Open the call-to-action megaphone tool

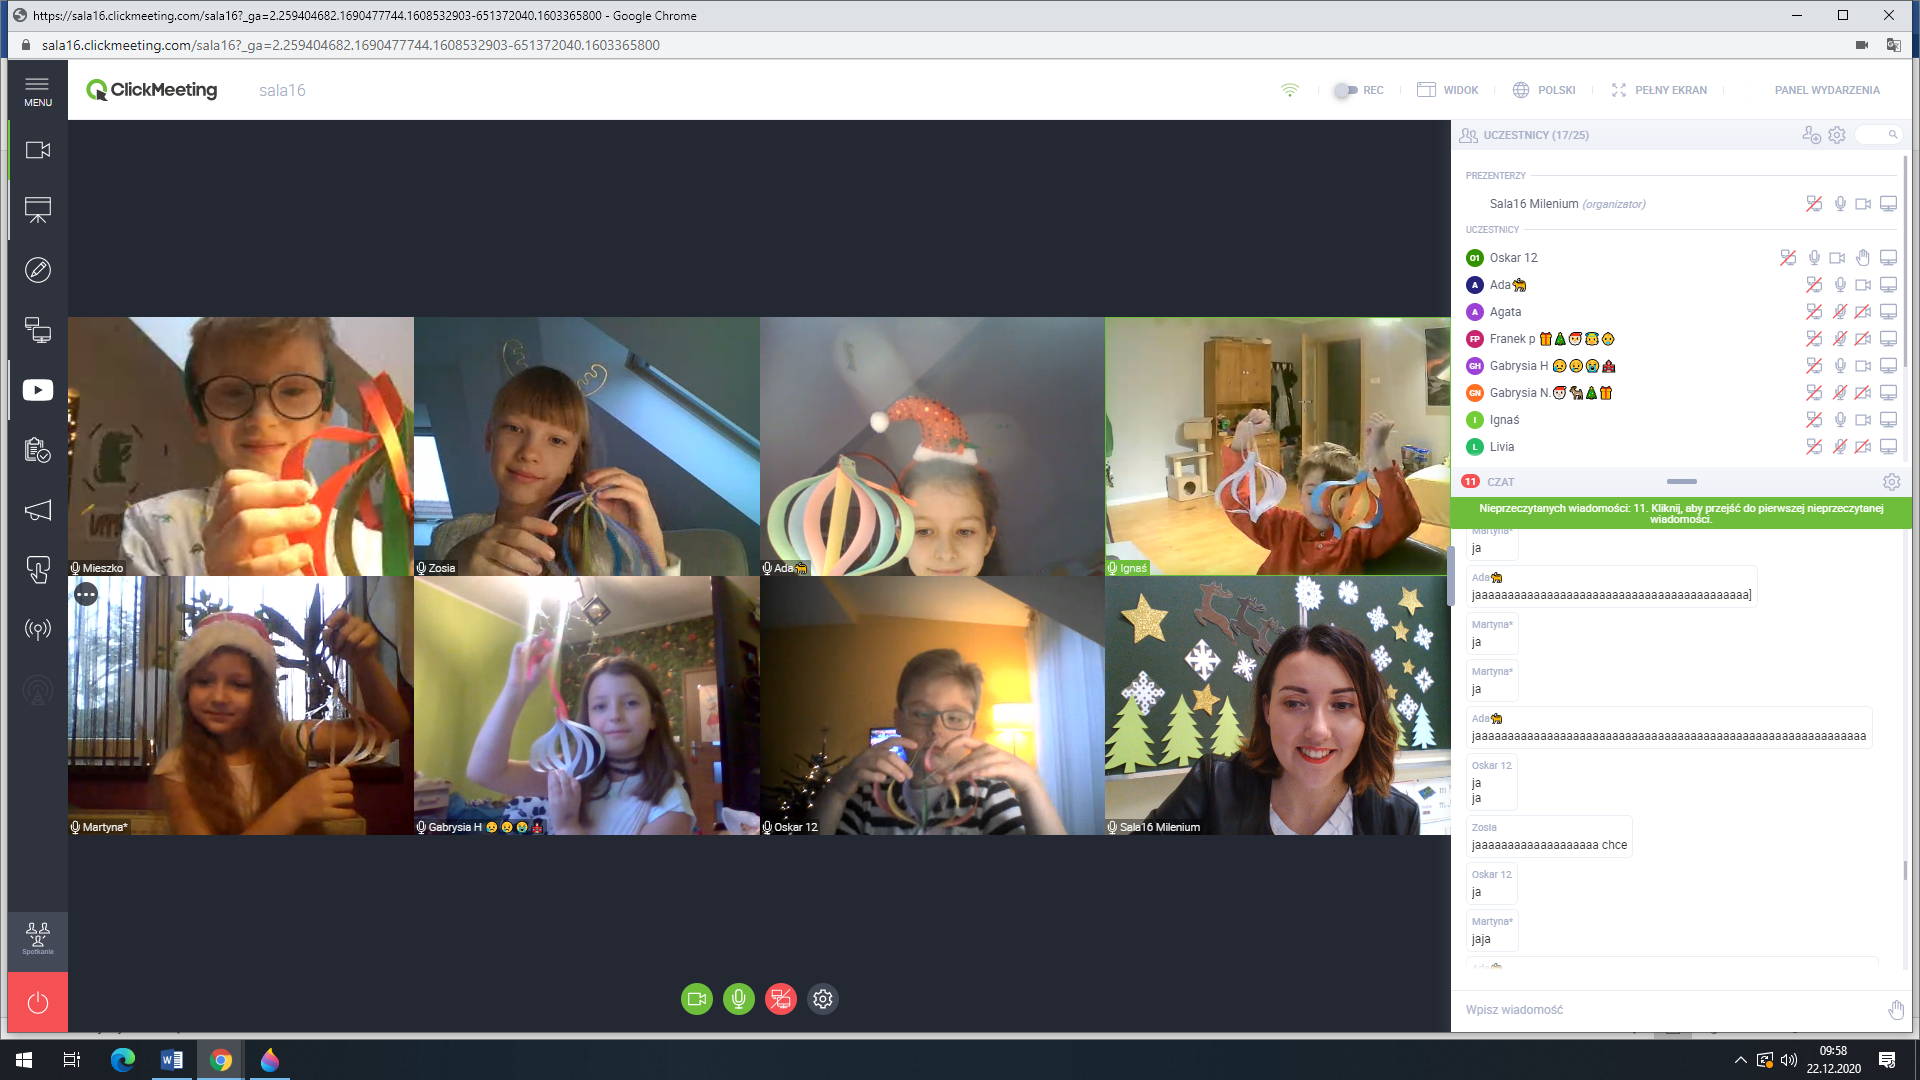(x=38, y=510)
